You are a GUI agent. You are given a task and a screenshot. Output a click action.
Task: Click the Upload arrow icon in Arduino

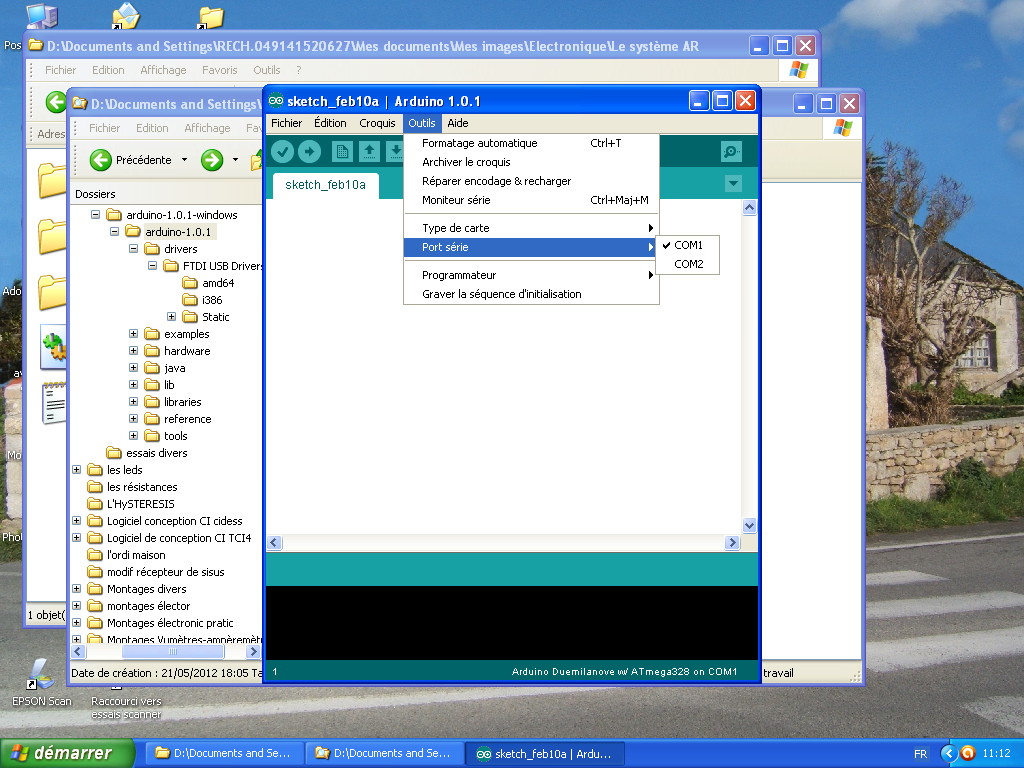click(x=309, y=151)
